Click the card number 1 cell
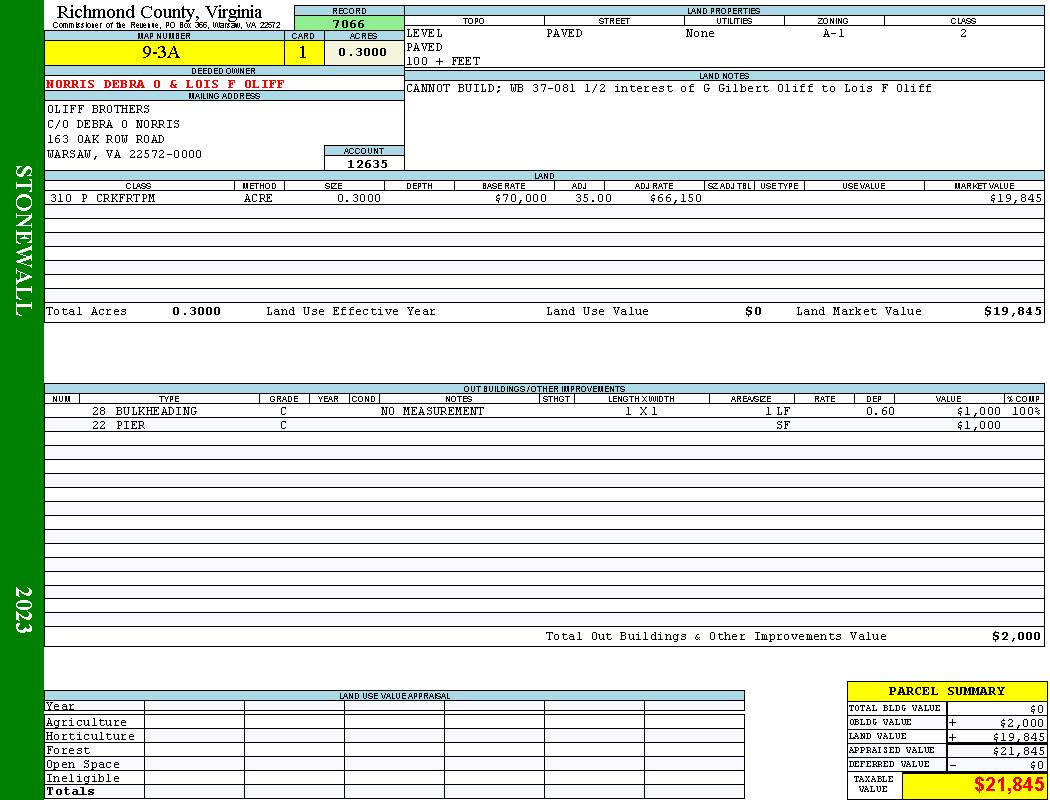Image resolution: width=1050 pixels, height=800 pixels. [x=303, y=52]
